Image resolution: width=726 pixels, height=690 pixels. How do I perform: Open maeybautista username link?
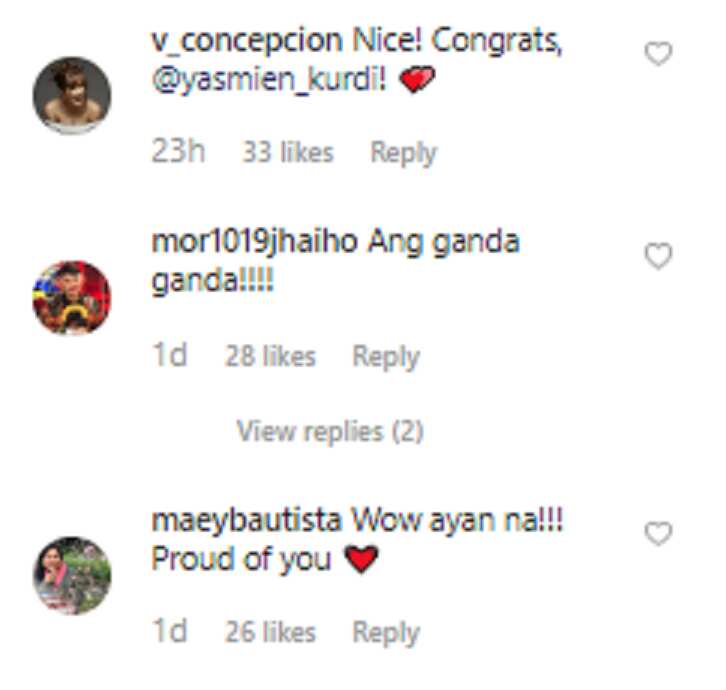[x=246, y=520]
